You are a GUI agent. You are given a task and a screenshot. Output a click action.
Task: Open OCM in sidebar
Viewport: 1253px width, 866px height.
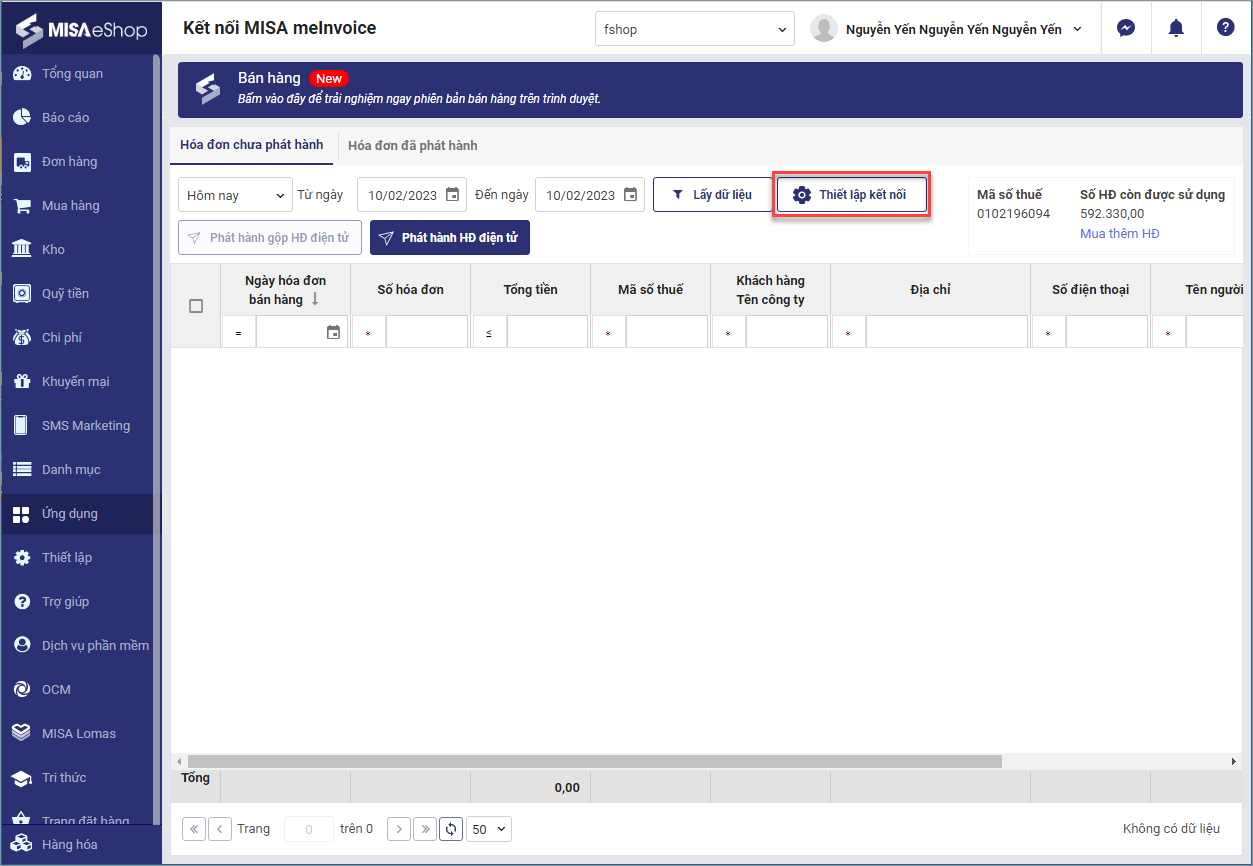point(76,690)
